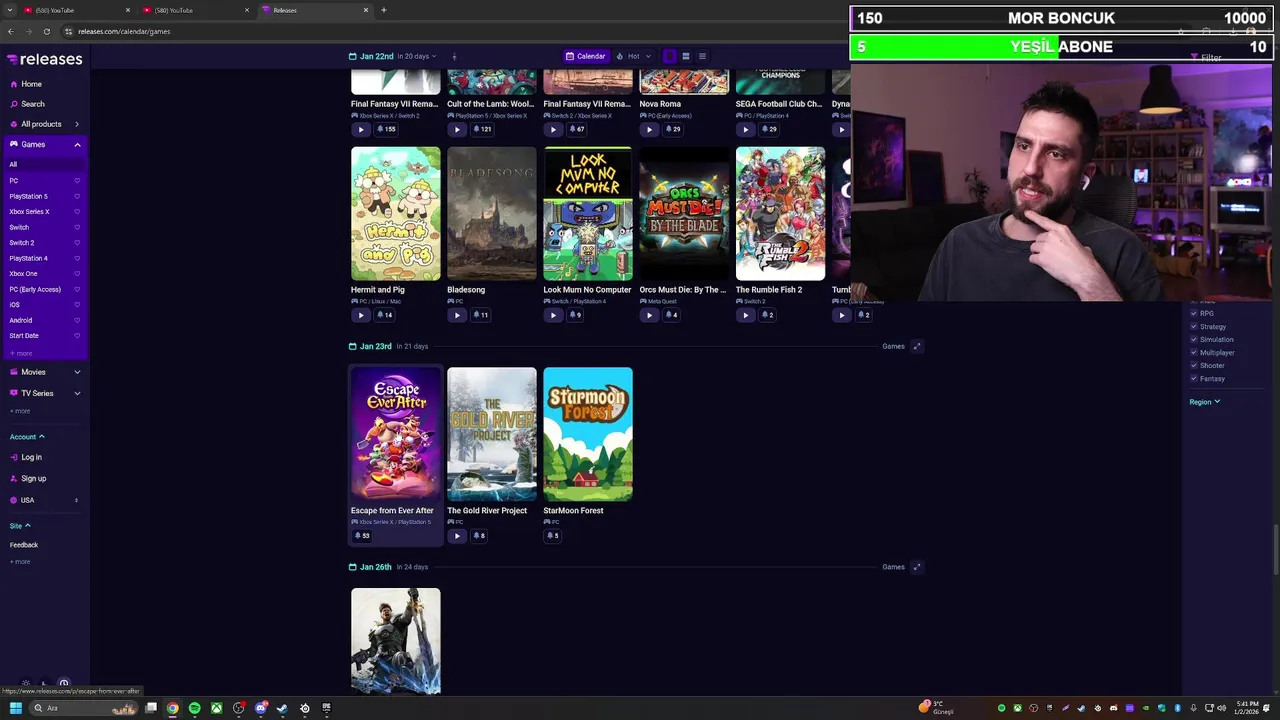Favorite the Xbox One platform heart
The width and height of the screenshot is (1280, 720).
pyautogui.click(x=77, y=274)
